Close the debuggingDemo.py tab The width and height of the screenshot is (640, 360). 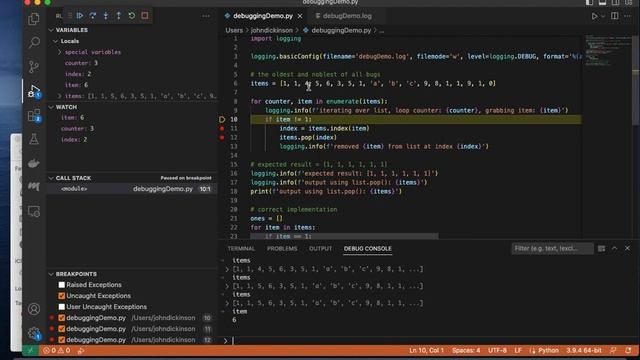tap(300, 16)
